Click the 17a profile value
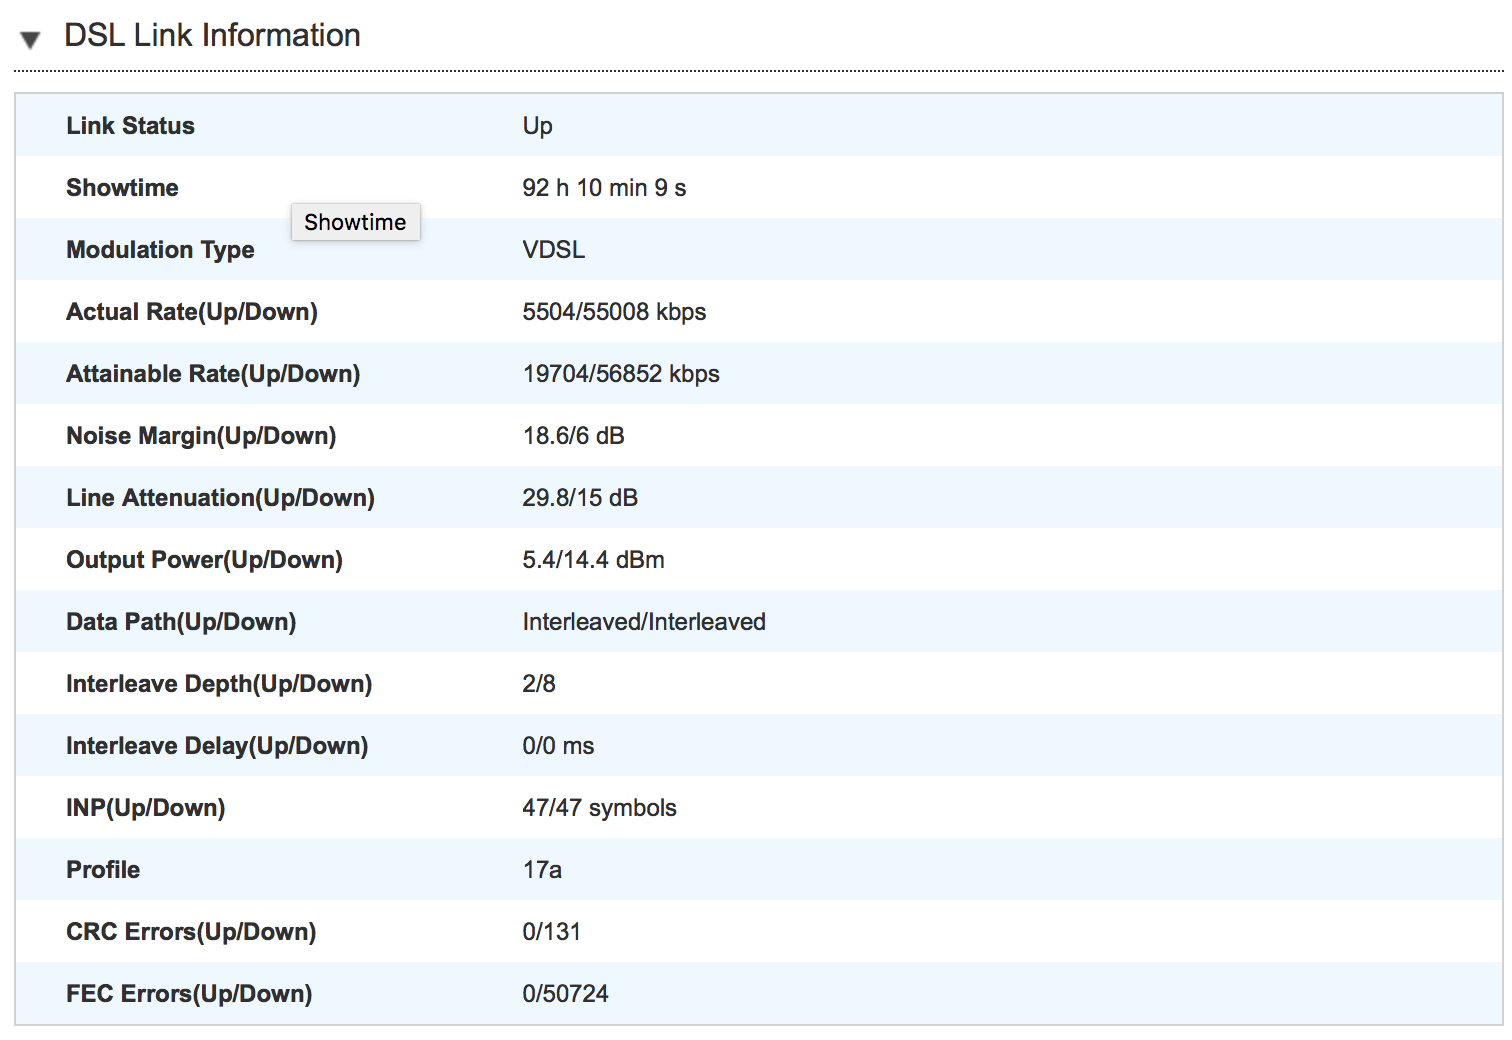Viewport: 1512px width, 1040px height. point(541,870)
